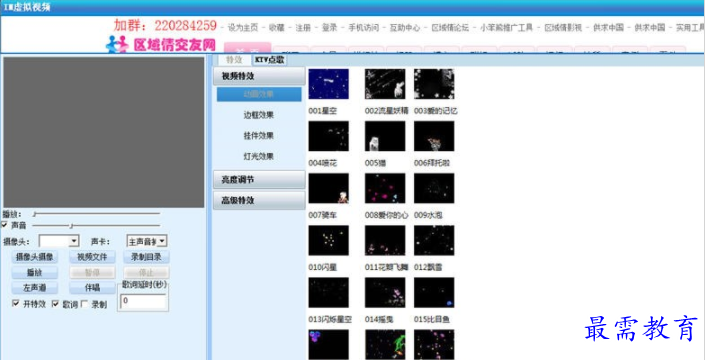Click the 注册 register link

(x=303, y=27)
